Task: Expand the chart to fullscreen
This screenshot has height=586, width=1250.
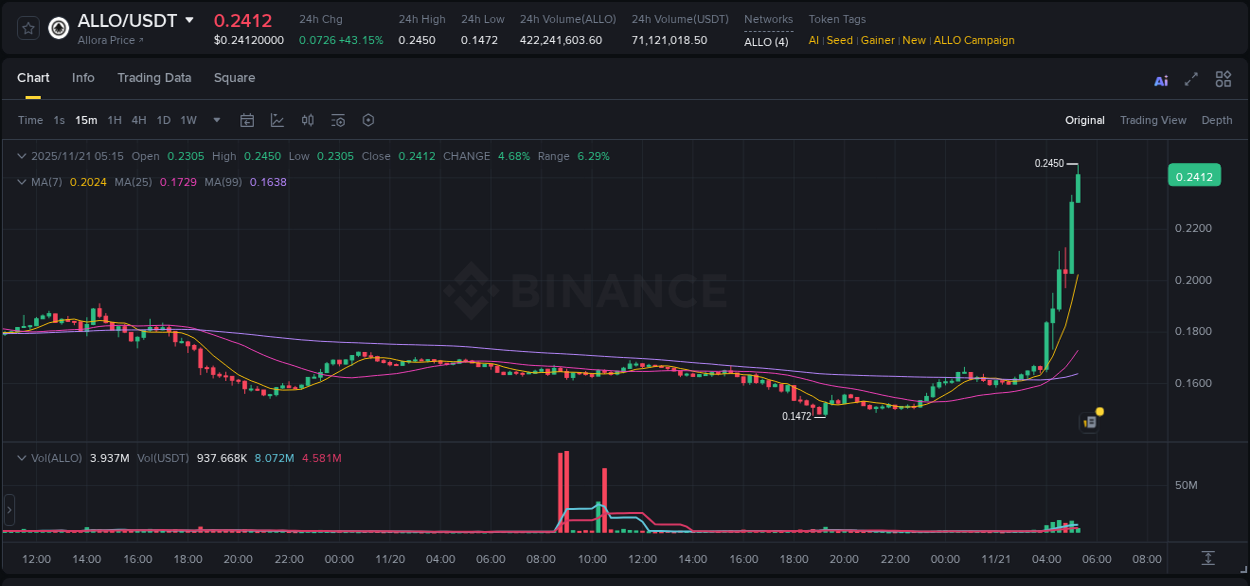Action: pyautogui.click(x=1192, y=78)
